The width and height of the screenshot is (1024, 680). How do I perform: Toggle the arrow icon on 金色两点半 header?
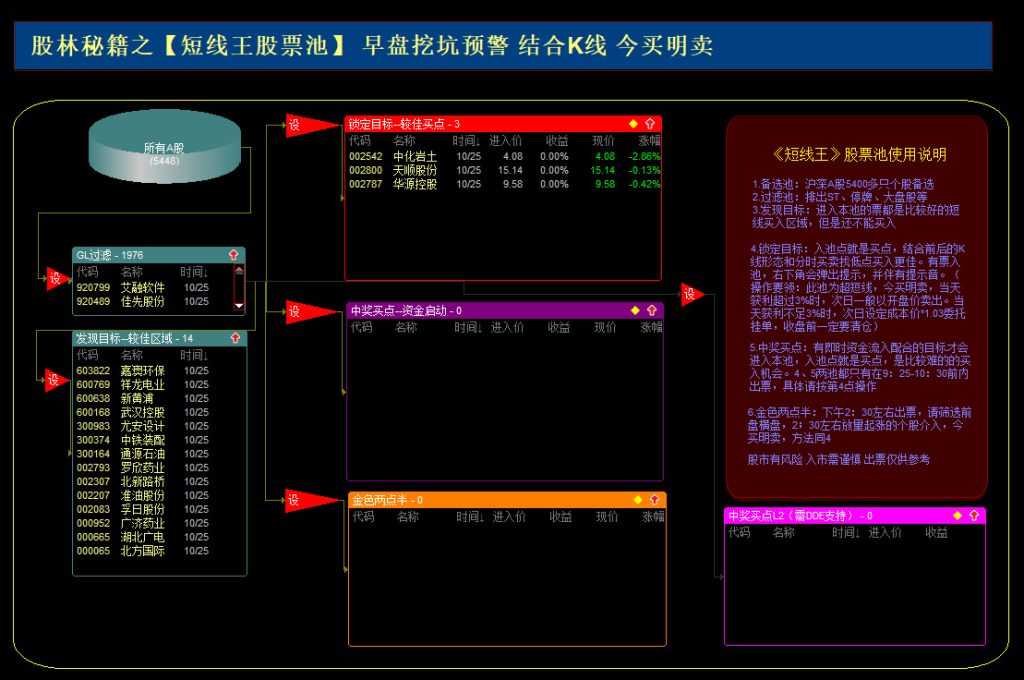point(652,501)
